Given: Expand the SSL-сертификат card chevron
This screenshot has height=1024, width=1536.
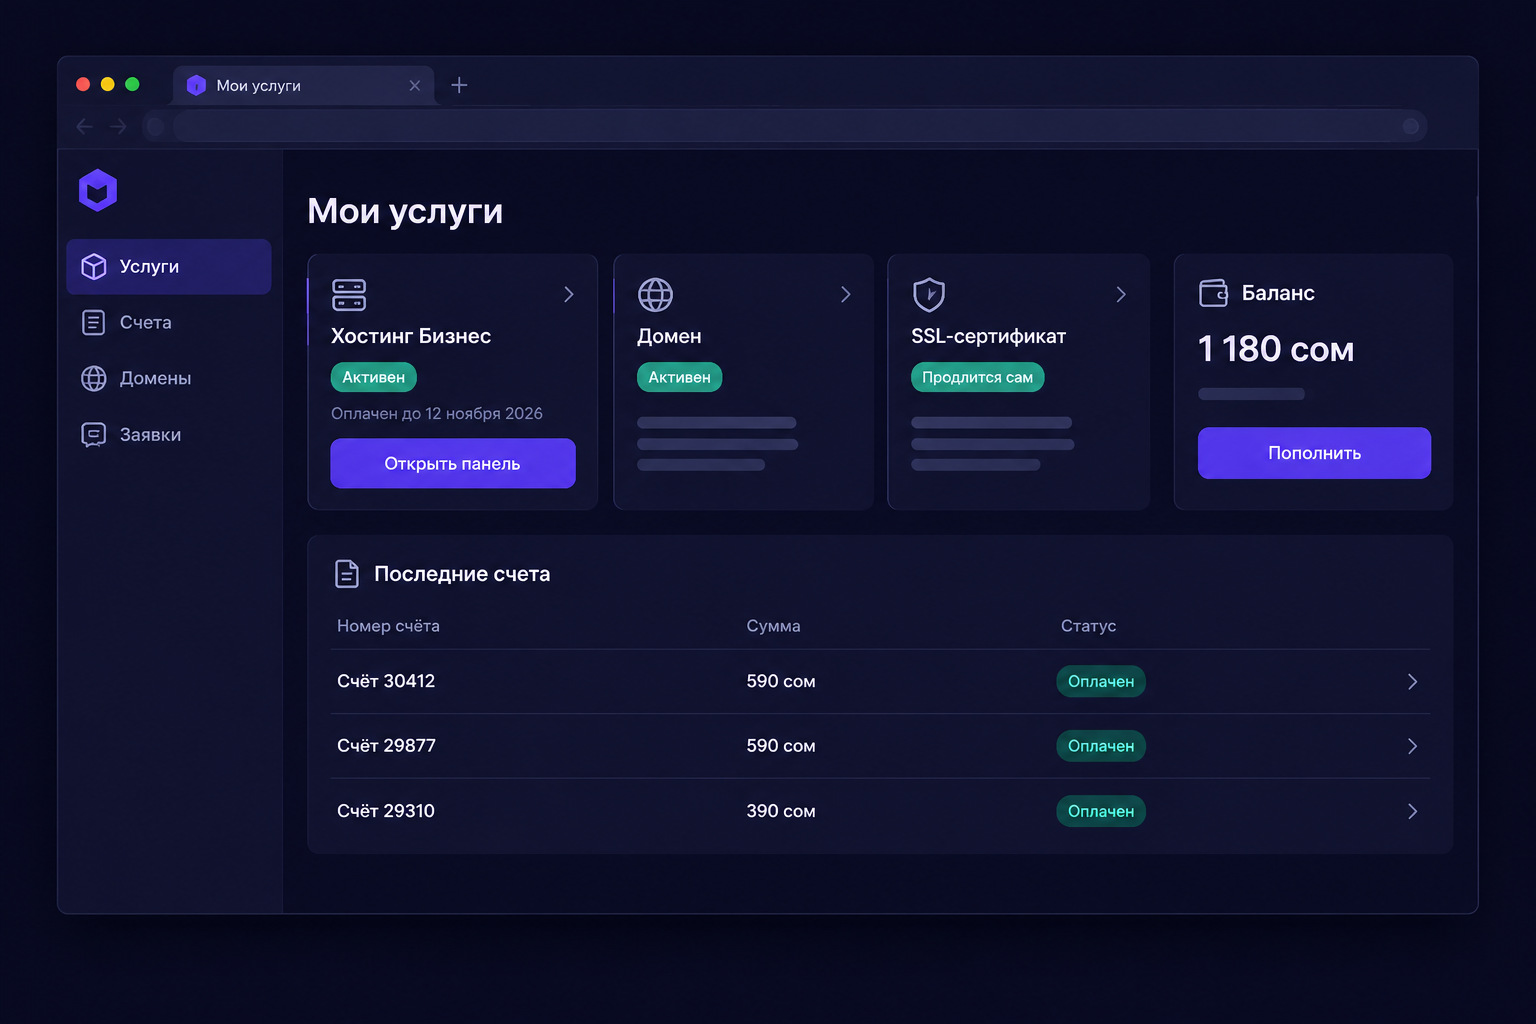Looking at the screenshot, I should (x=1121, y=294).
